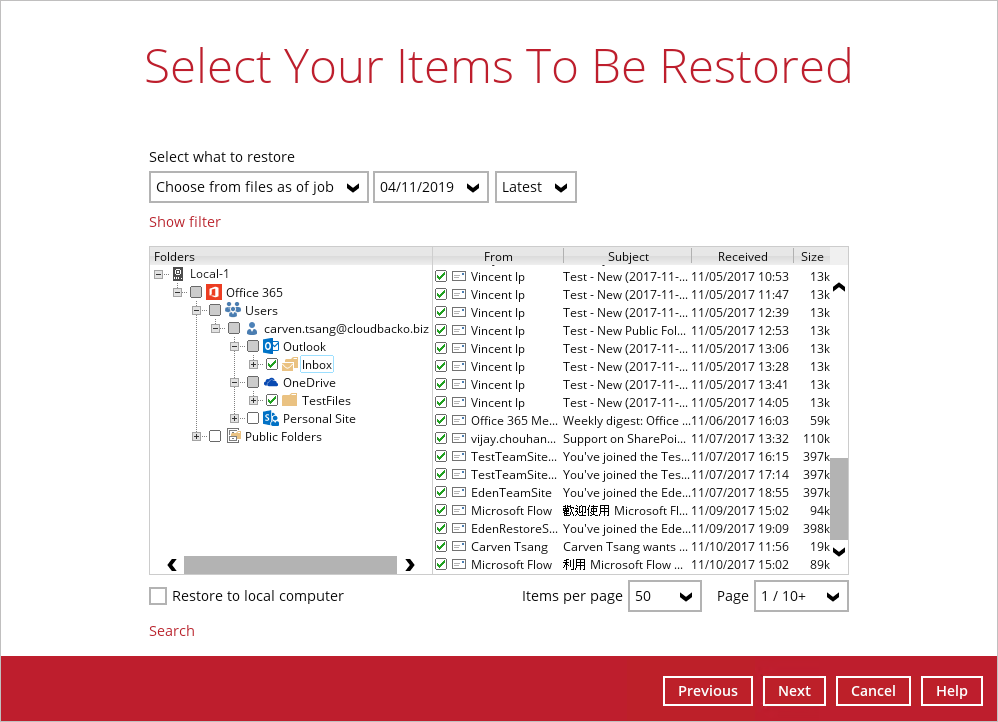This screenshot has height=722, width=998.
Task: Click the Local-1 server icon
Action: (x=178, y=274)
